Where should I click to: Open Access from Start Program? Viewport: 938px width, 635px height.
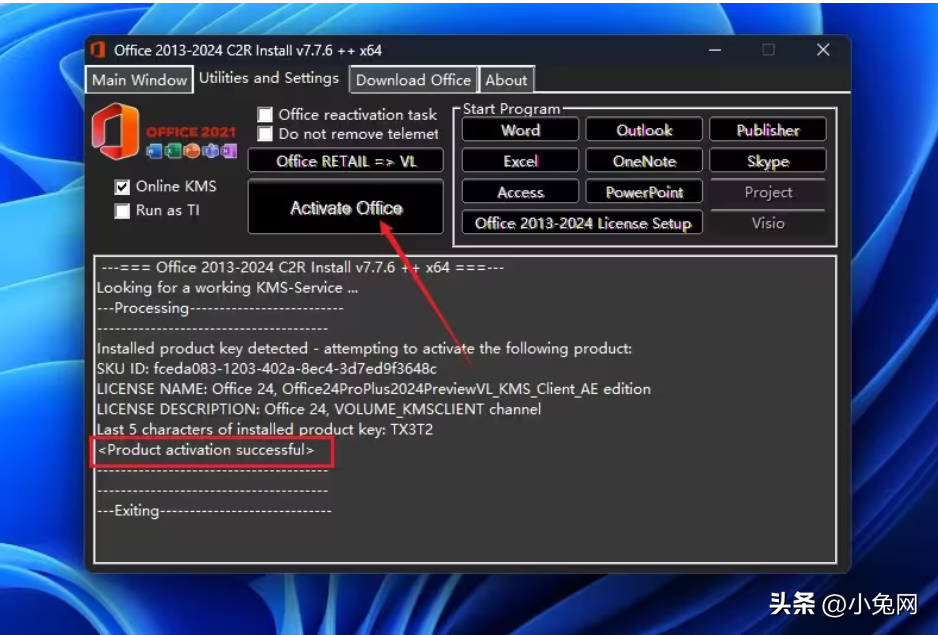tap(520, 192)
